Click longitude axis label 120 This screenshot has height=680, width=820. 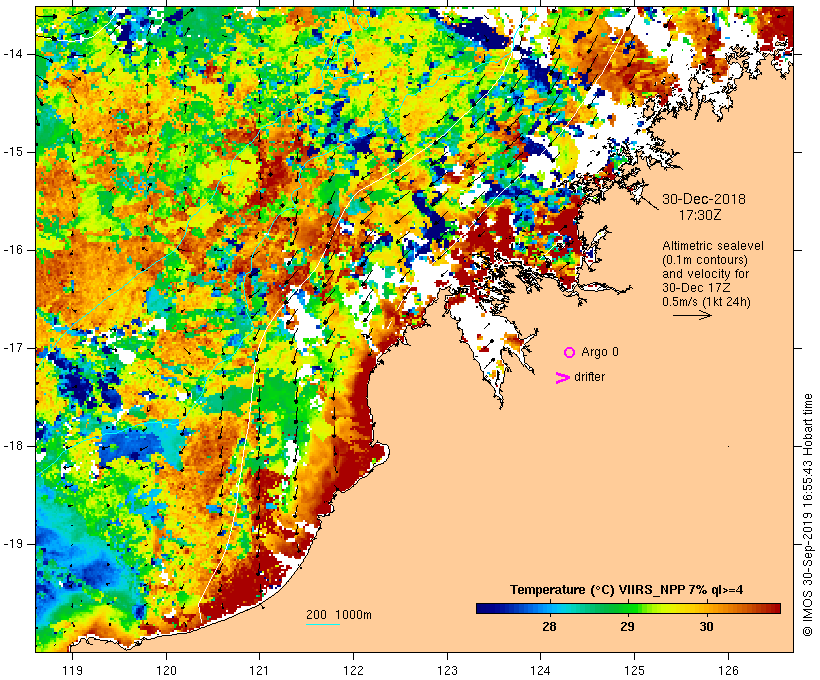click(x=166, y=670)
